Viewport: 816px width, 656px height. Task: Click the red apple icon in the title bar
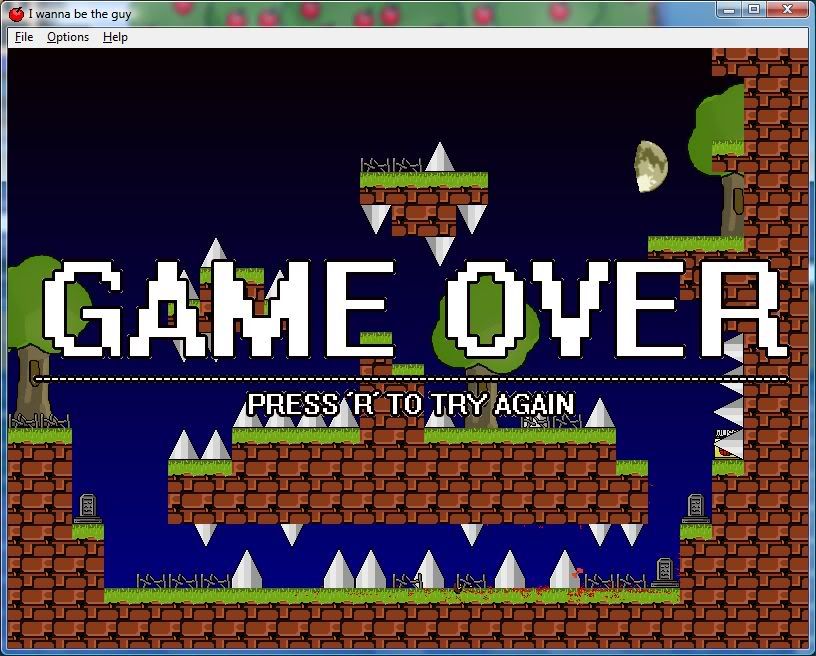[x=16, y=14]
